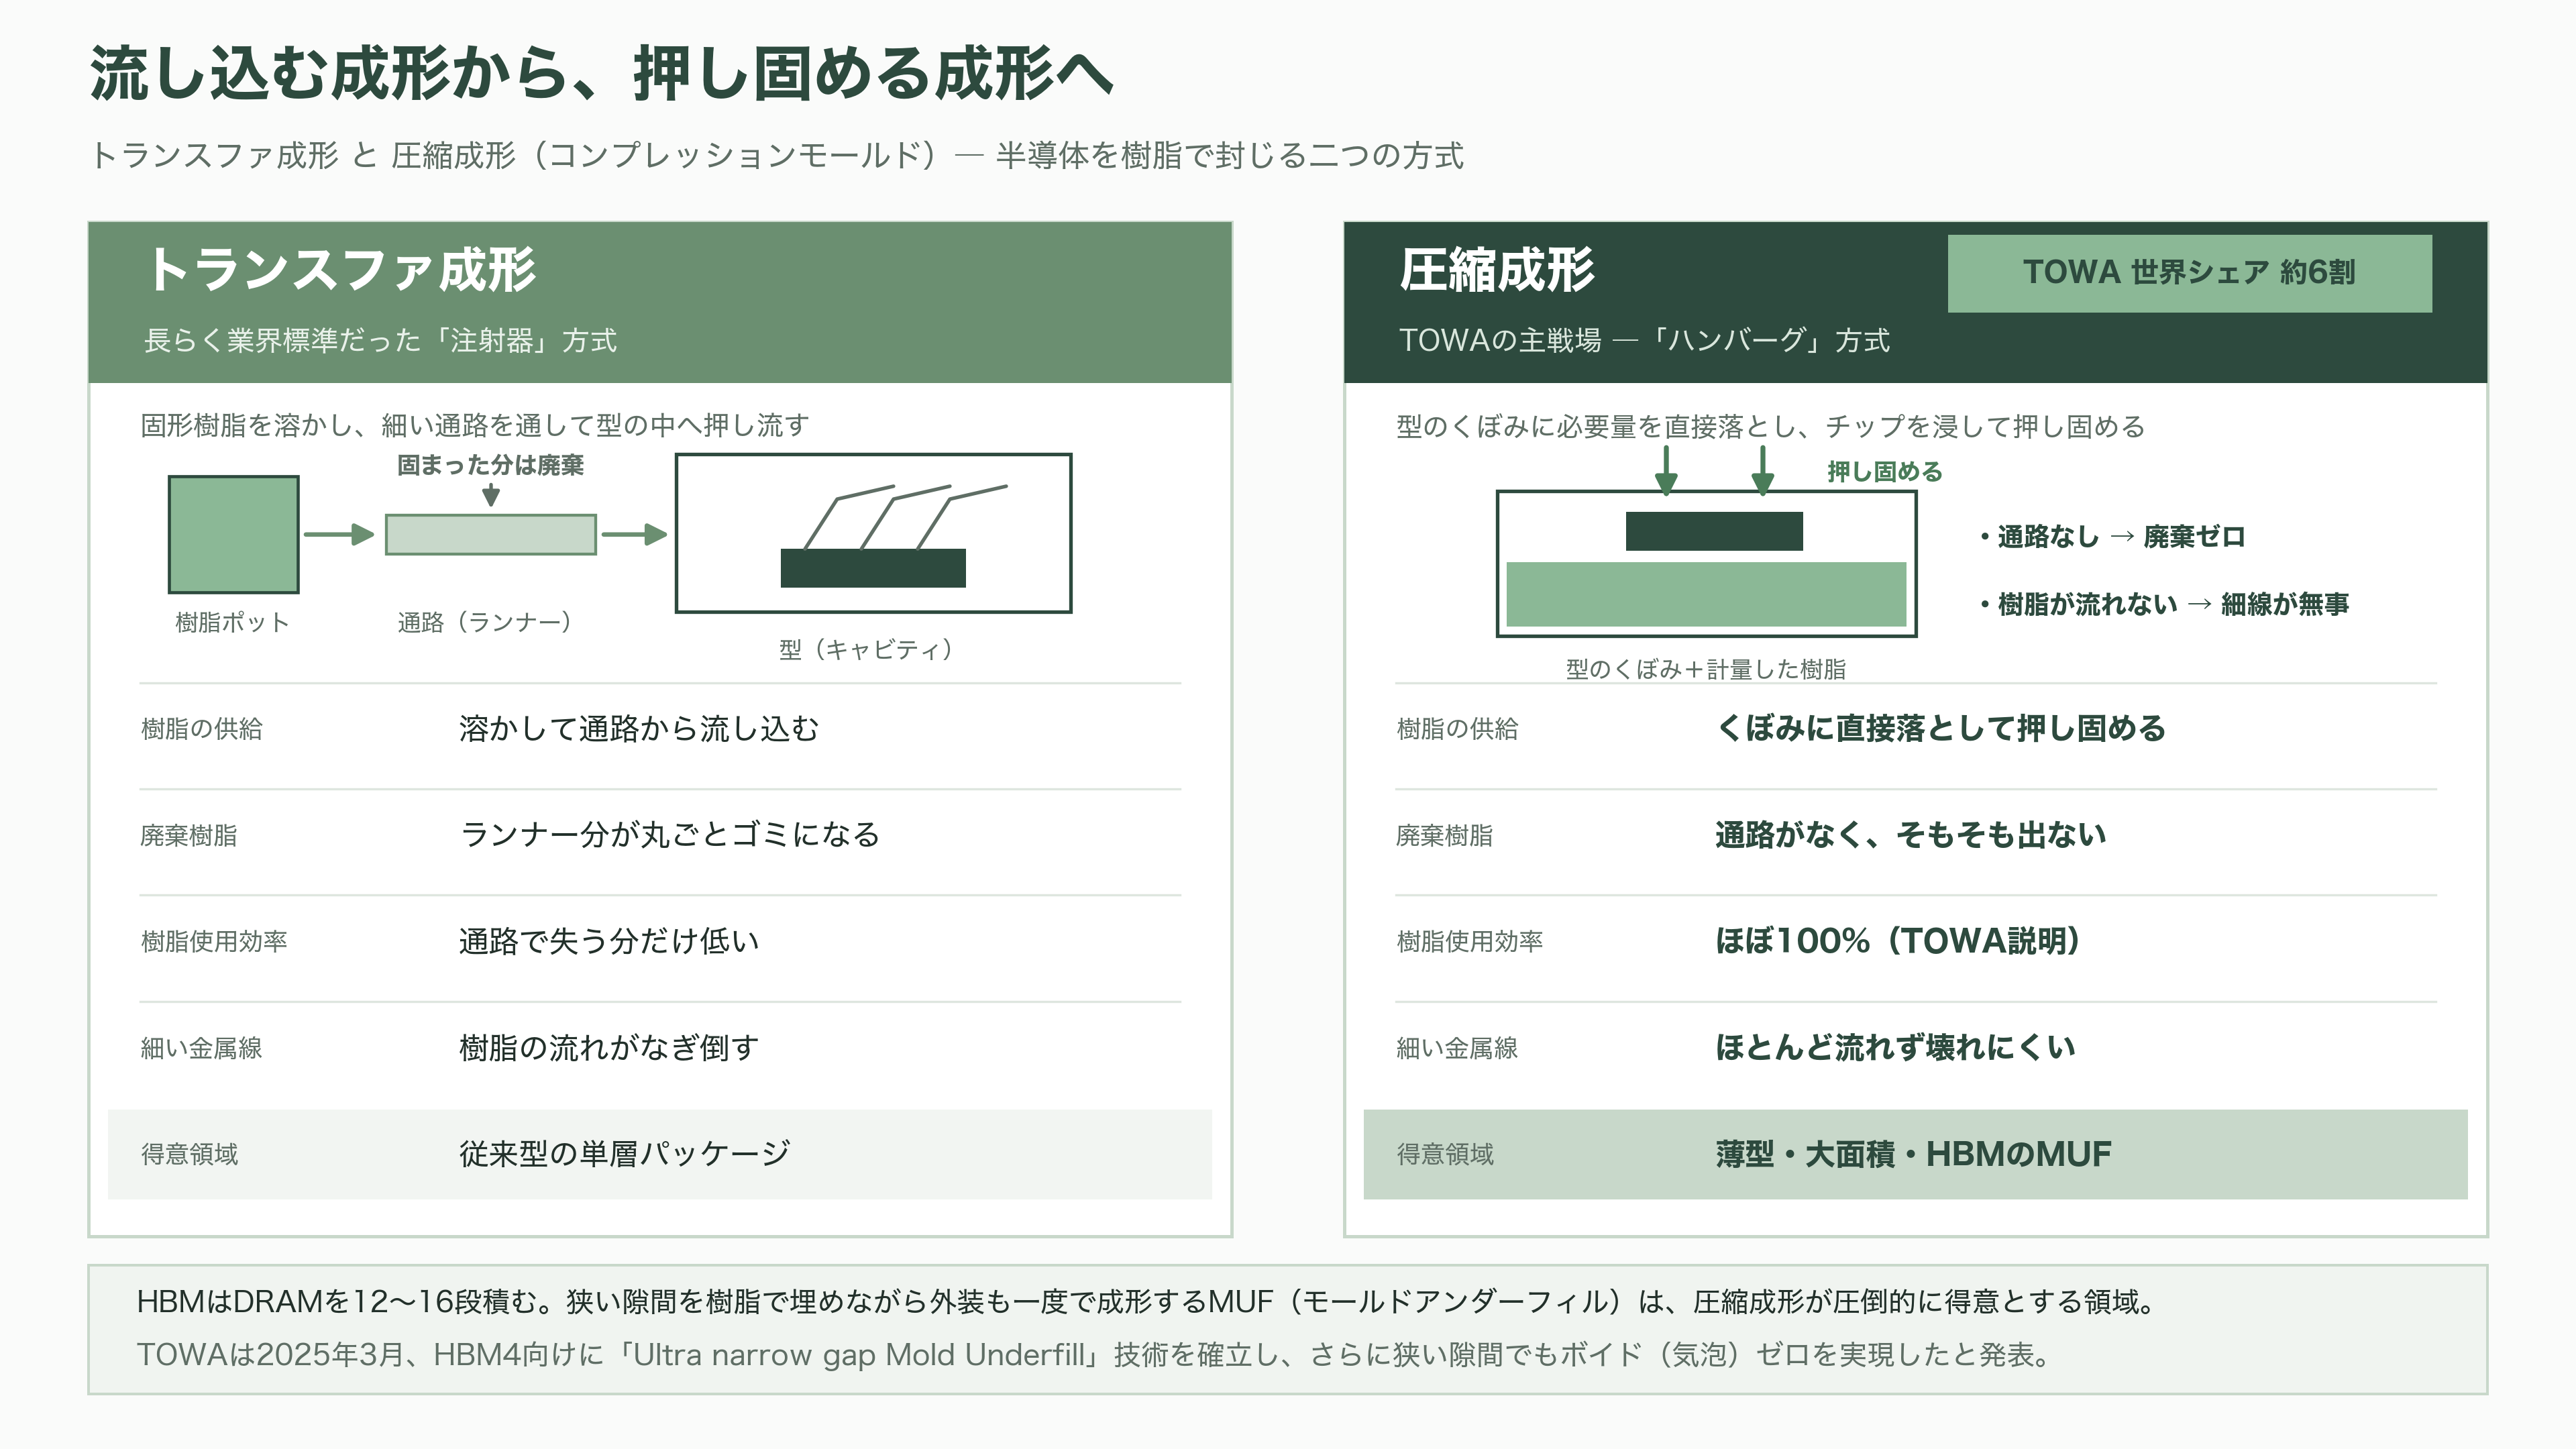Click the 通路（ランナー） caption
Image resolution: width=2576 pixels, height=1449 pixels.
pos(485,622)
